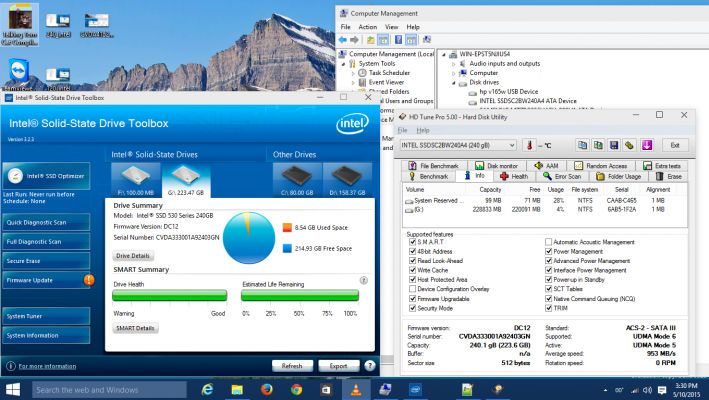
Task: Collapse WIN-EPST5NJIUS4 device tree root
Action: [444, 54]
